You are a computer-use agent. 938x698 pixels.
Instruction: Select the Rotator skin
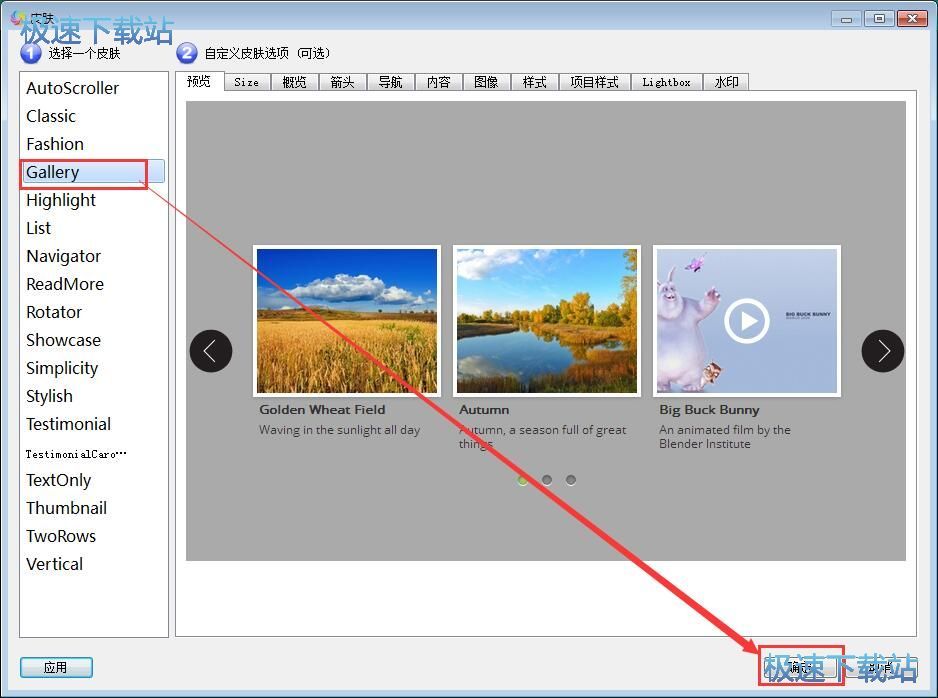point(93,312)
